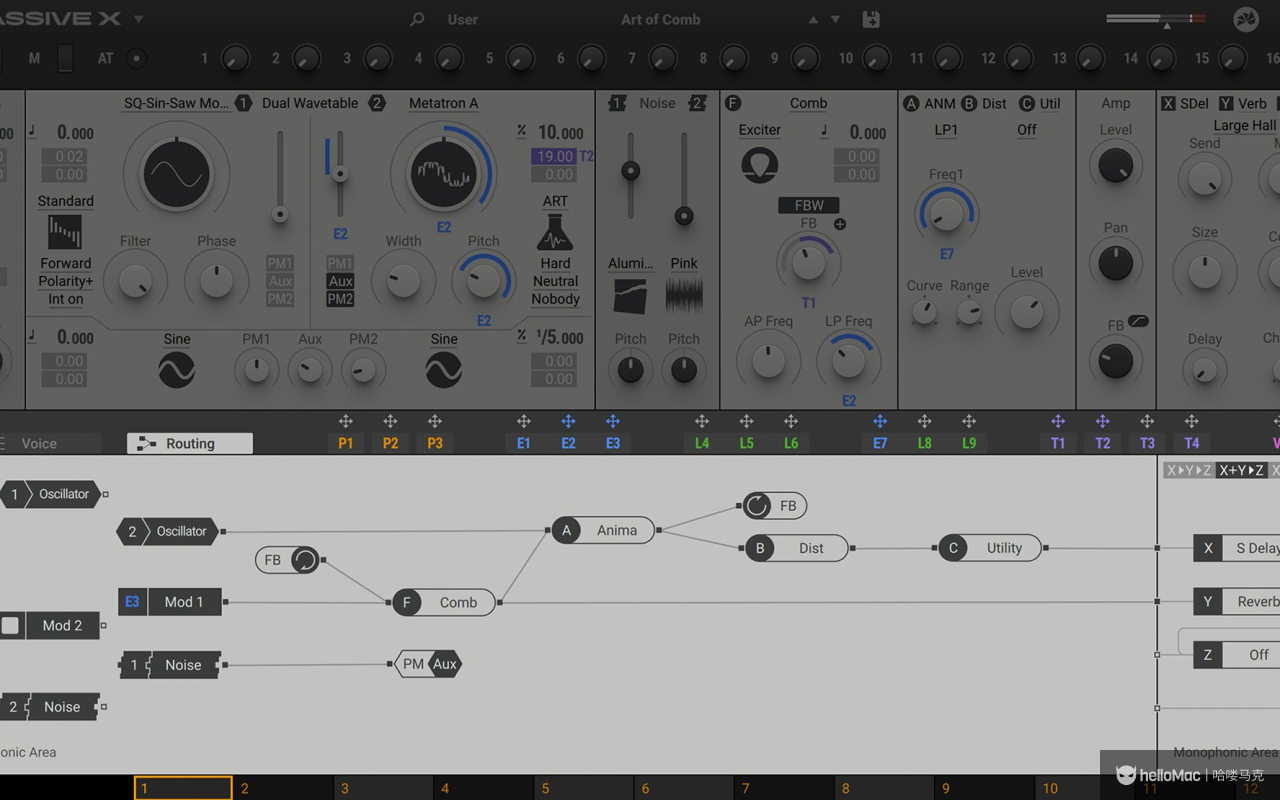Click the oscillator 1 sine wavetable display

(176, 175)
